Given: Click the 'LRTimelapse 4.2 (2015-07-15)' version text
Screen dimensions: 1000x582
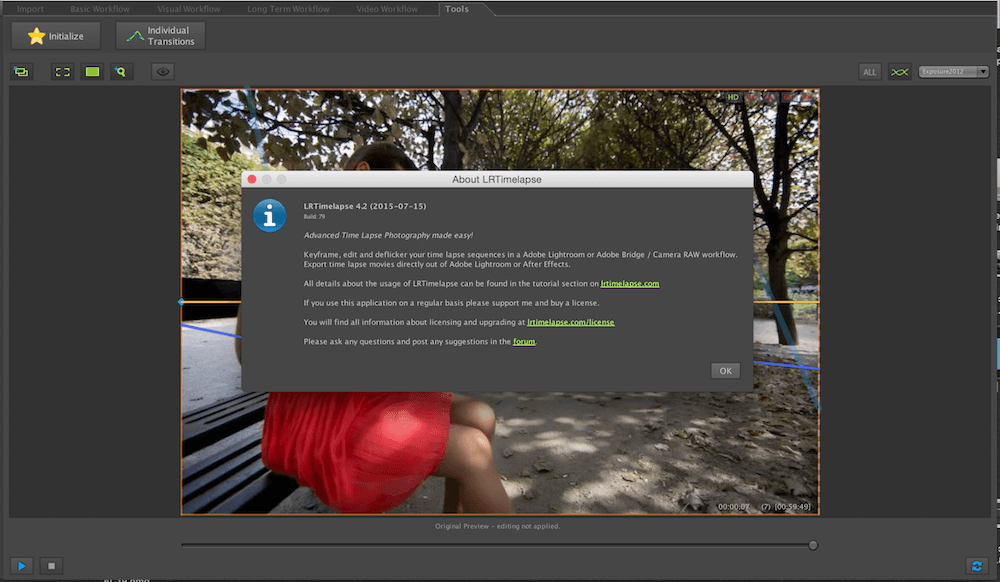Looking at the screenshot, I should (365, 206).
